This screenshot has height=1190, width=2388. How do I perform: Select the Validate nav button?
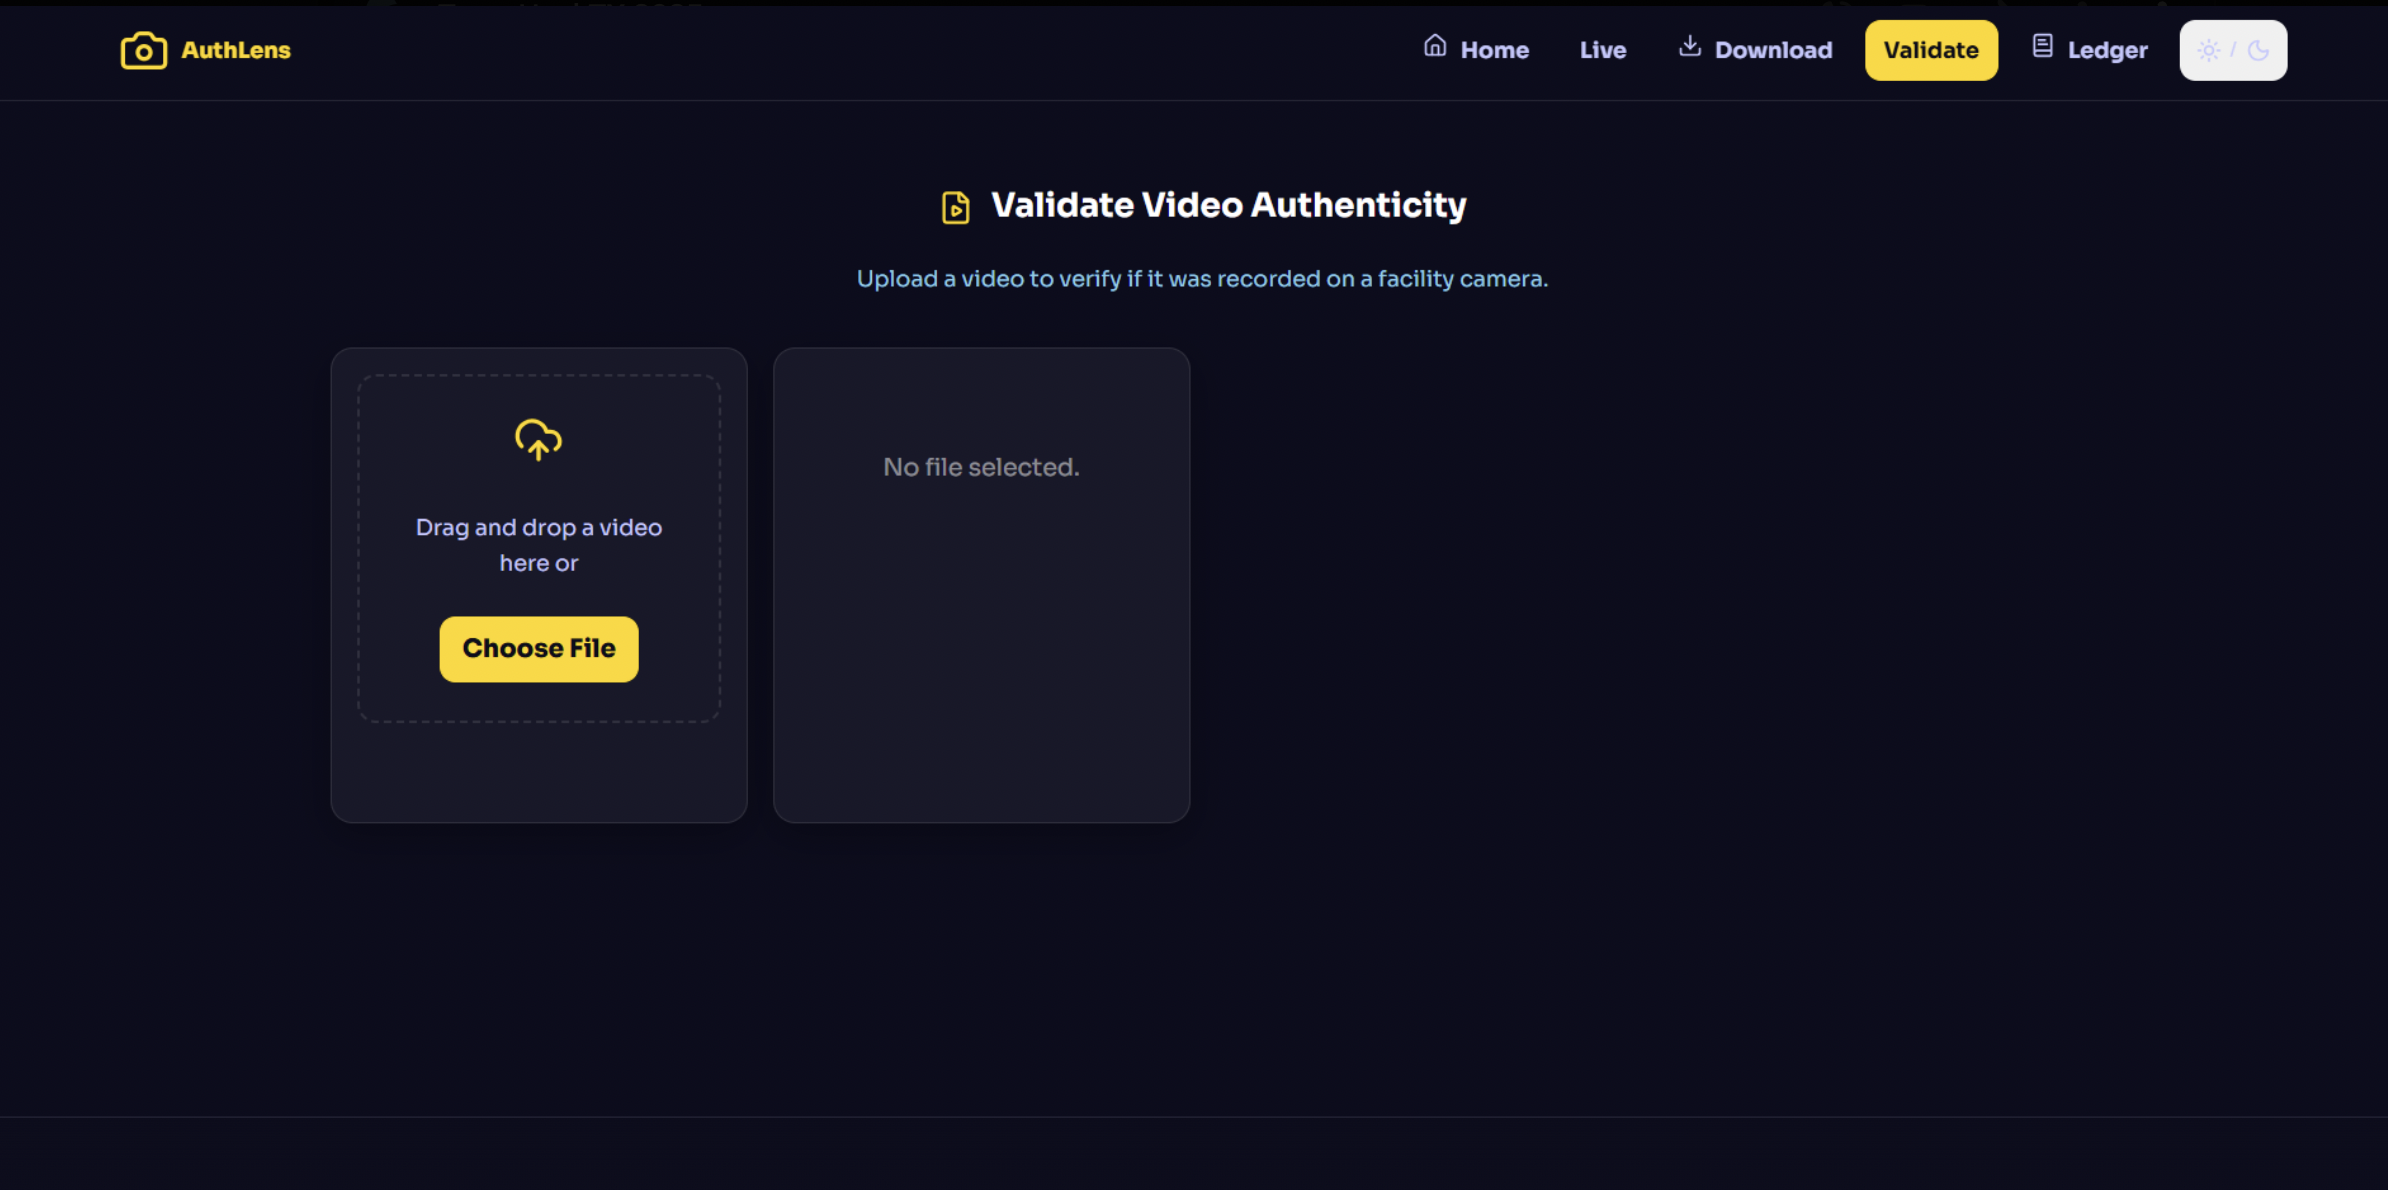1930,50
